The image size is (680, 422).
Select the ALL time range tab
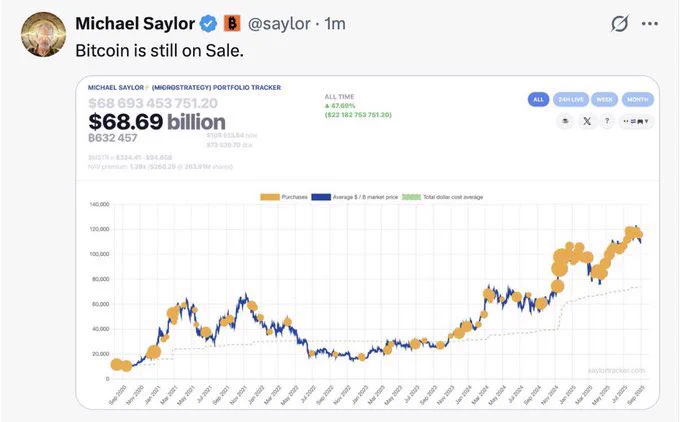[x=538, y=99]
